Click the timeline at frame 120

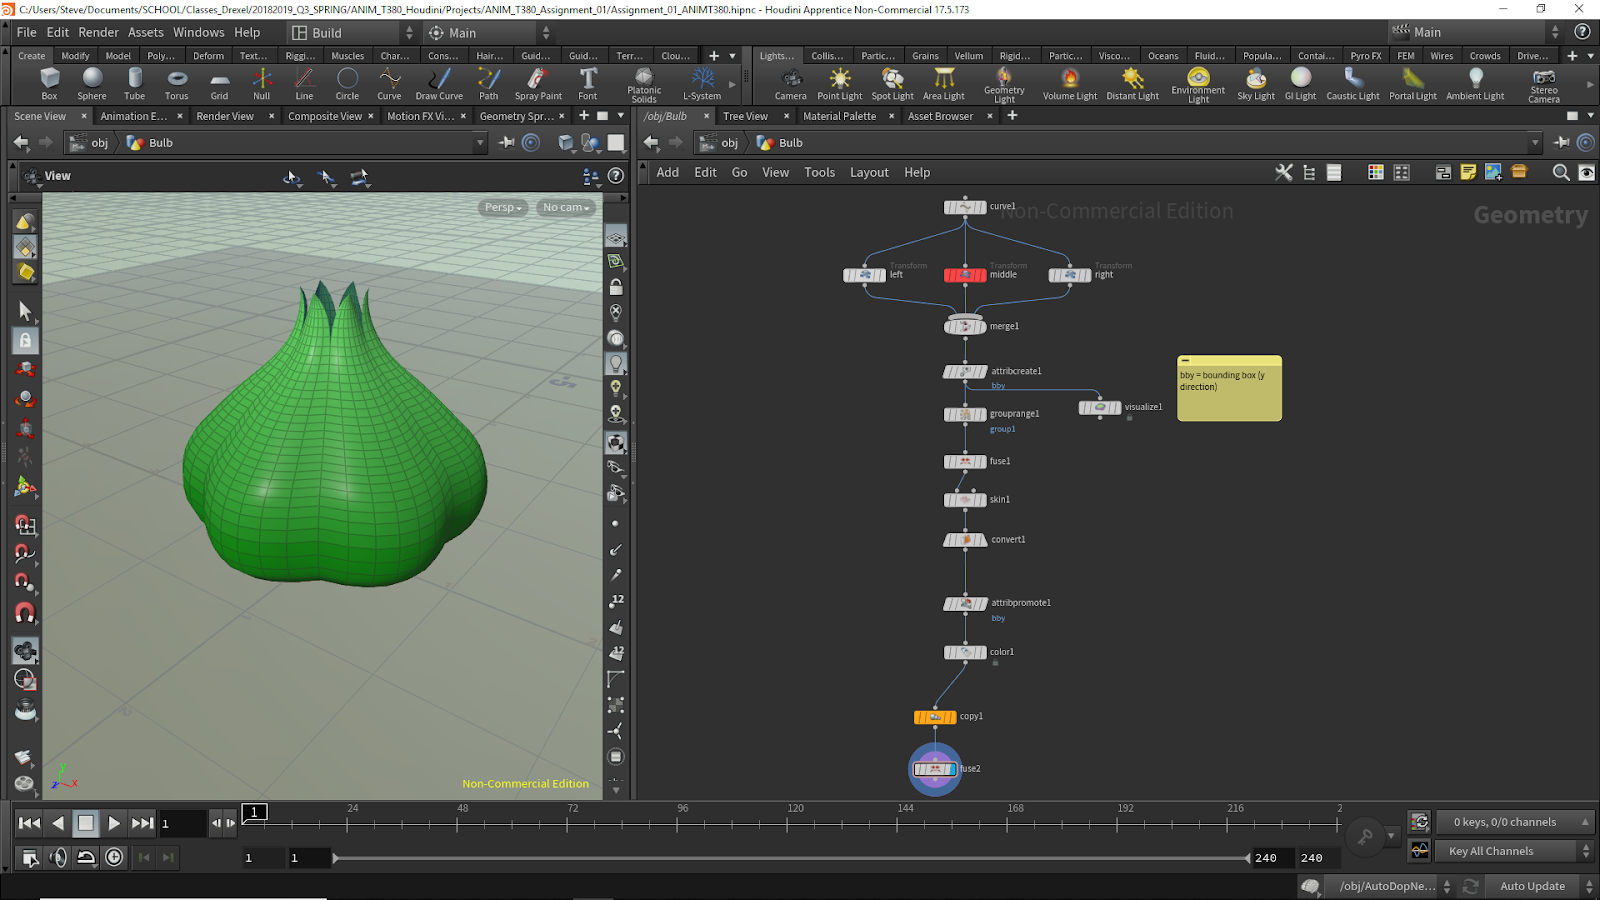[x=787, y=823]
